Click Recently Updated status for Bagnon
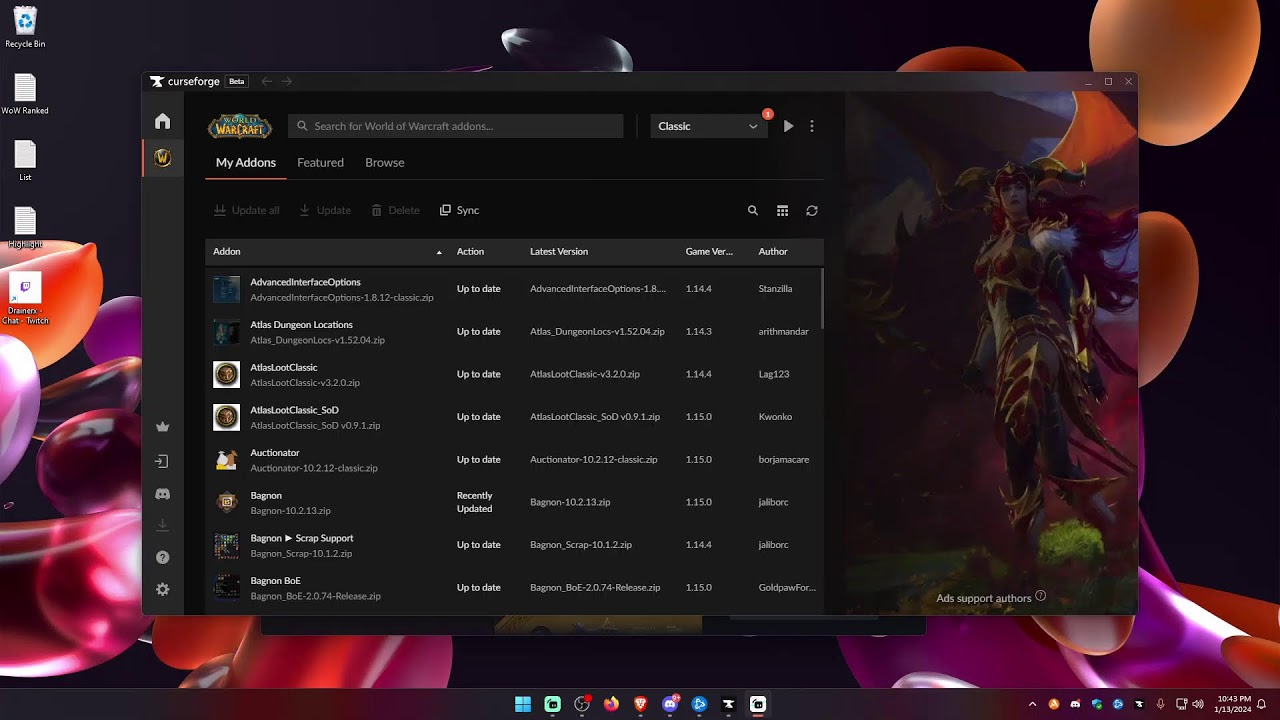This screenshot has width=1280, height=720. 475,502
